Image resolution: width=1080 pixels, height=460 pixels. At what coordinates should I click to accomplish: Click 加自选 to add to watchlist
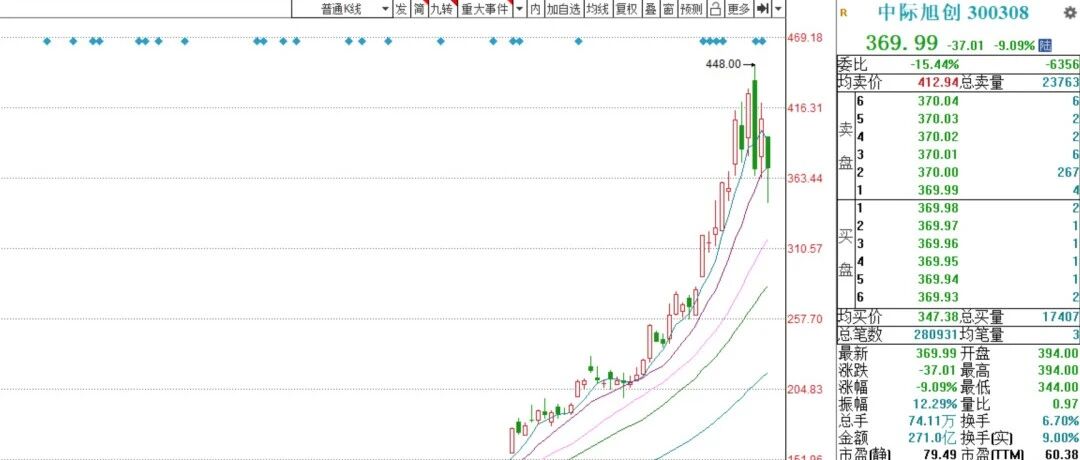click(563, 9)
